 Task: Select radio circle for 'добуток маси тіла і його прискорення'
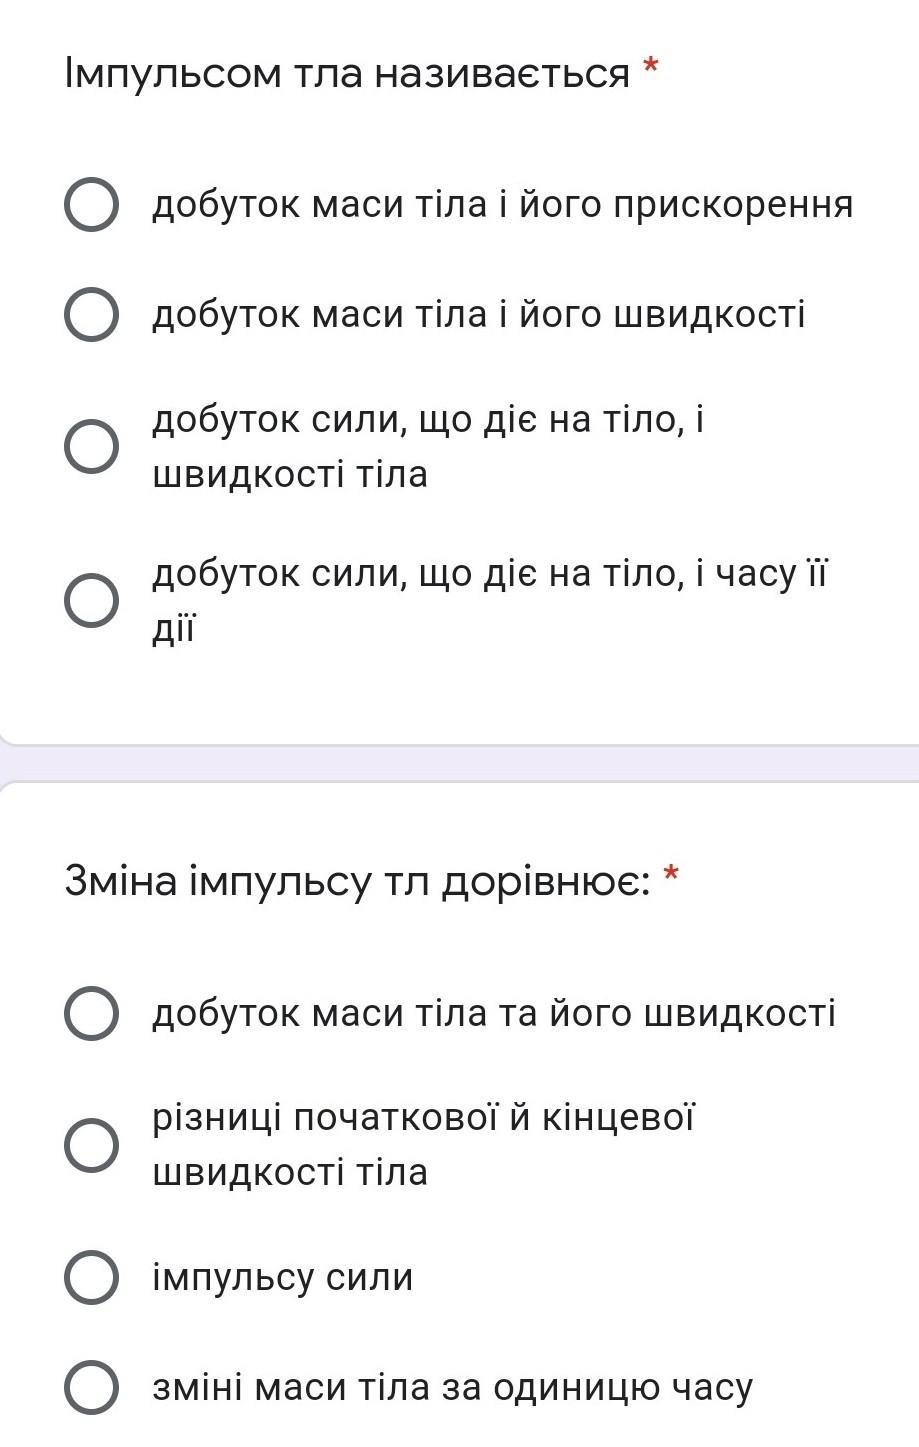tap(91, 205)
